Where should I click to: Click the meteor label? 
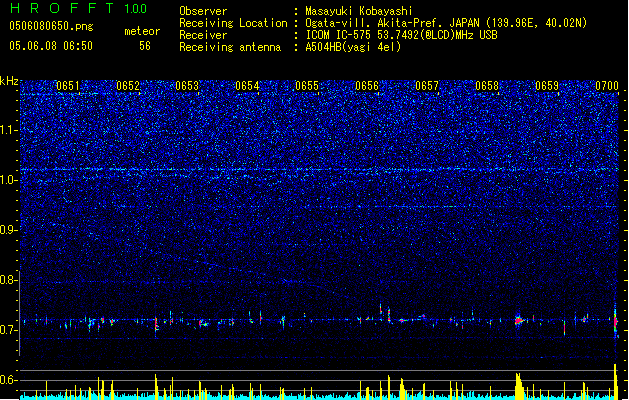coord(142,31)
